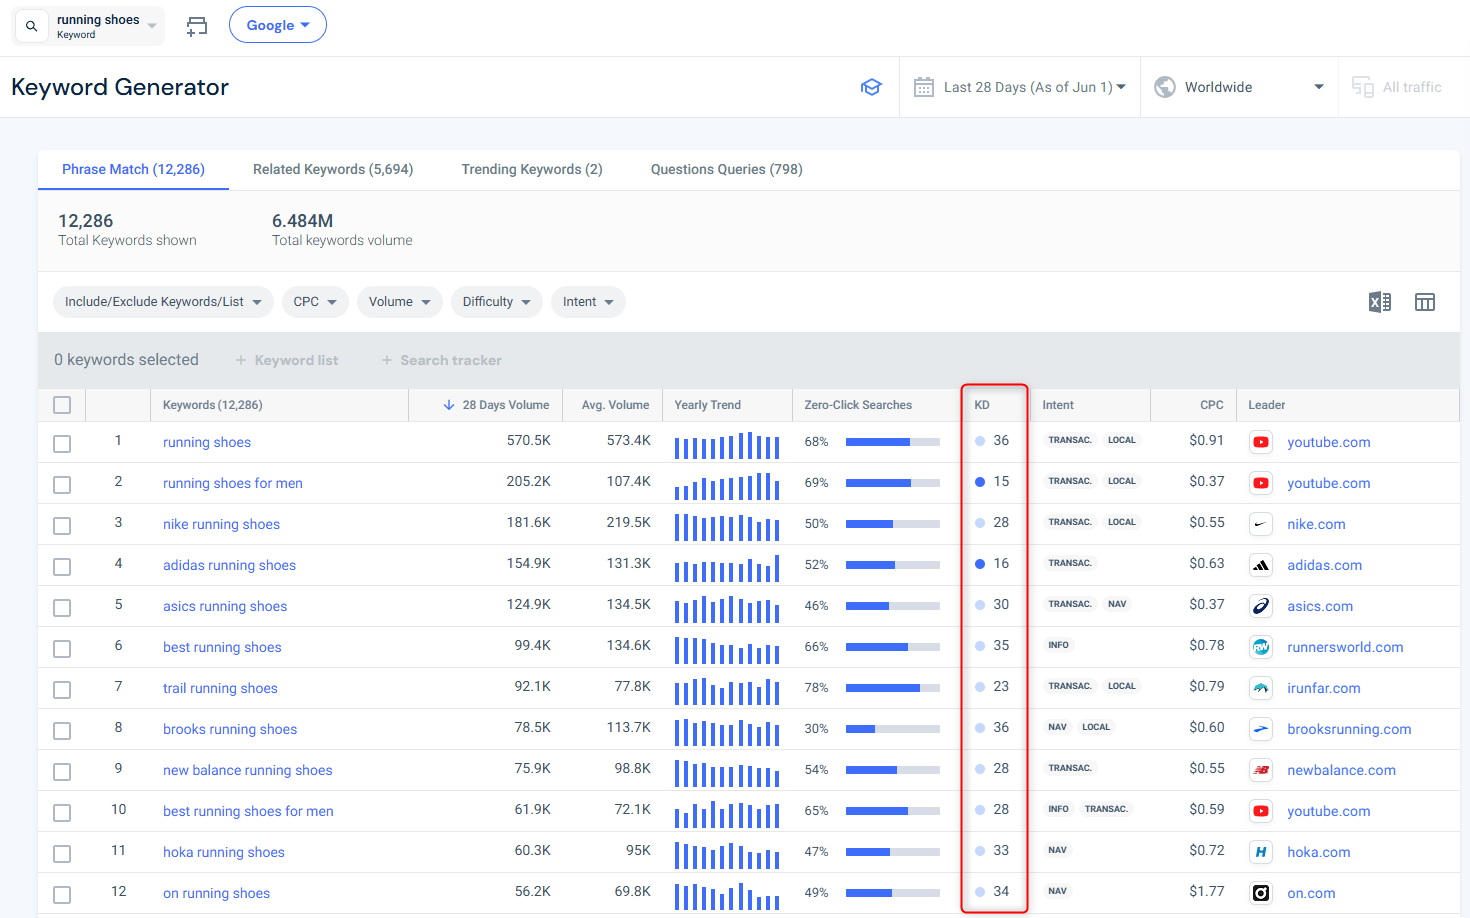
Task: Visit the runnersworld.com leader link
Action: coord(1345,647)
